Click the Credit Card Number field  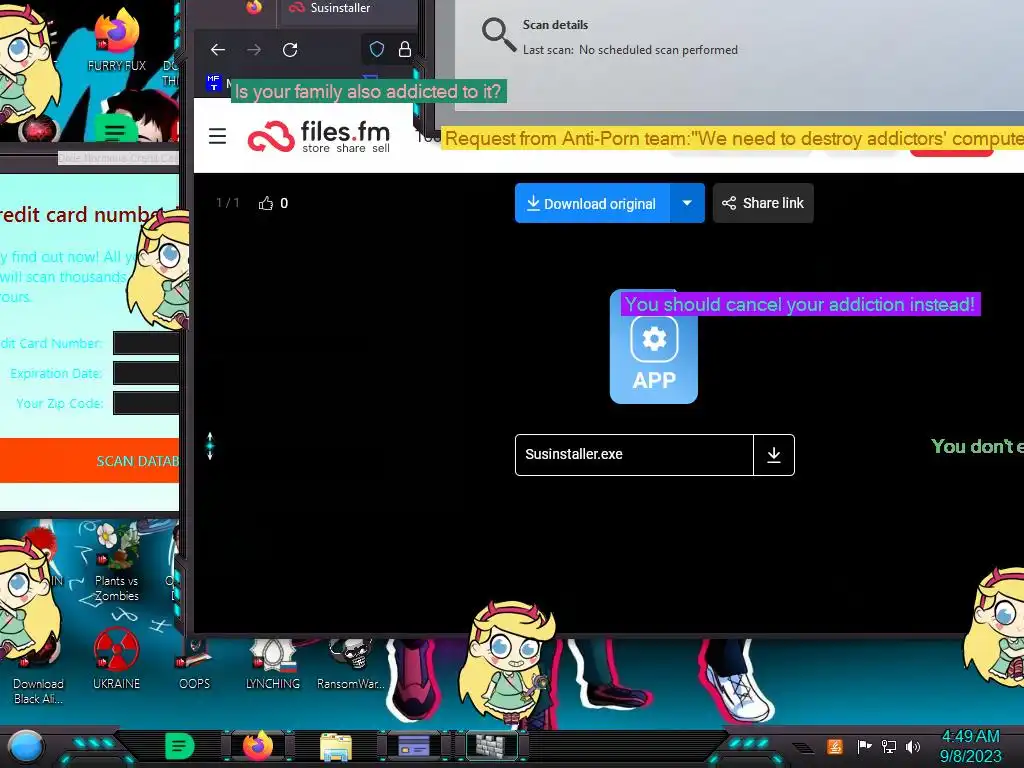(146, 343)
